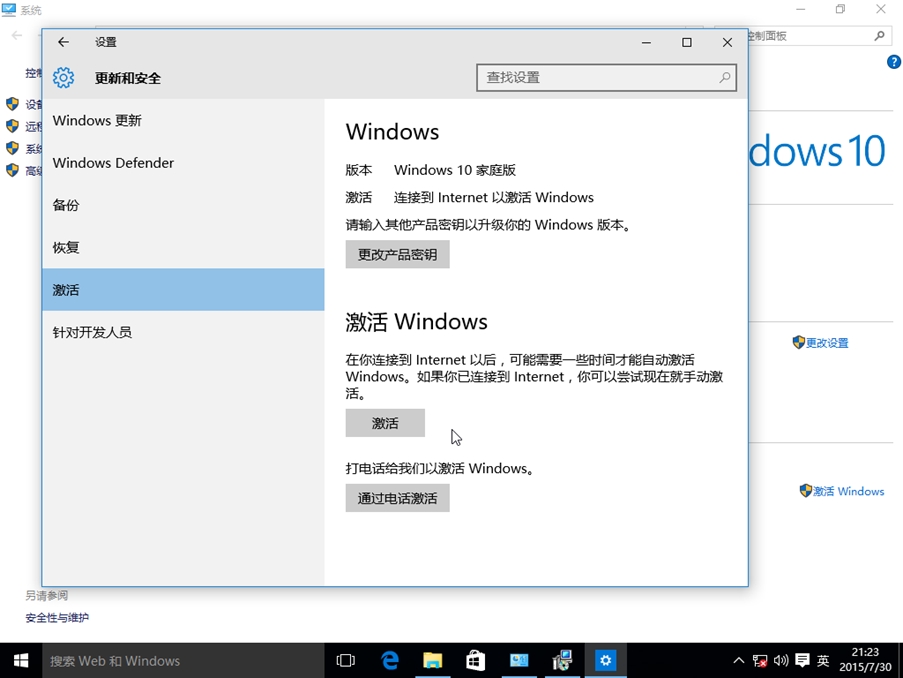Image resolution: width=903 pixels, height=678 pixels.
Task: Click the Settings gear taskbar icon
Action: coord(606,661)
